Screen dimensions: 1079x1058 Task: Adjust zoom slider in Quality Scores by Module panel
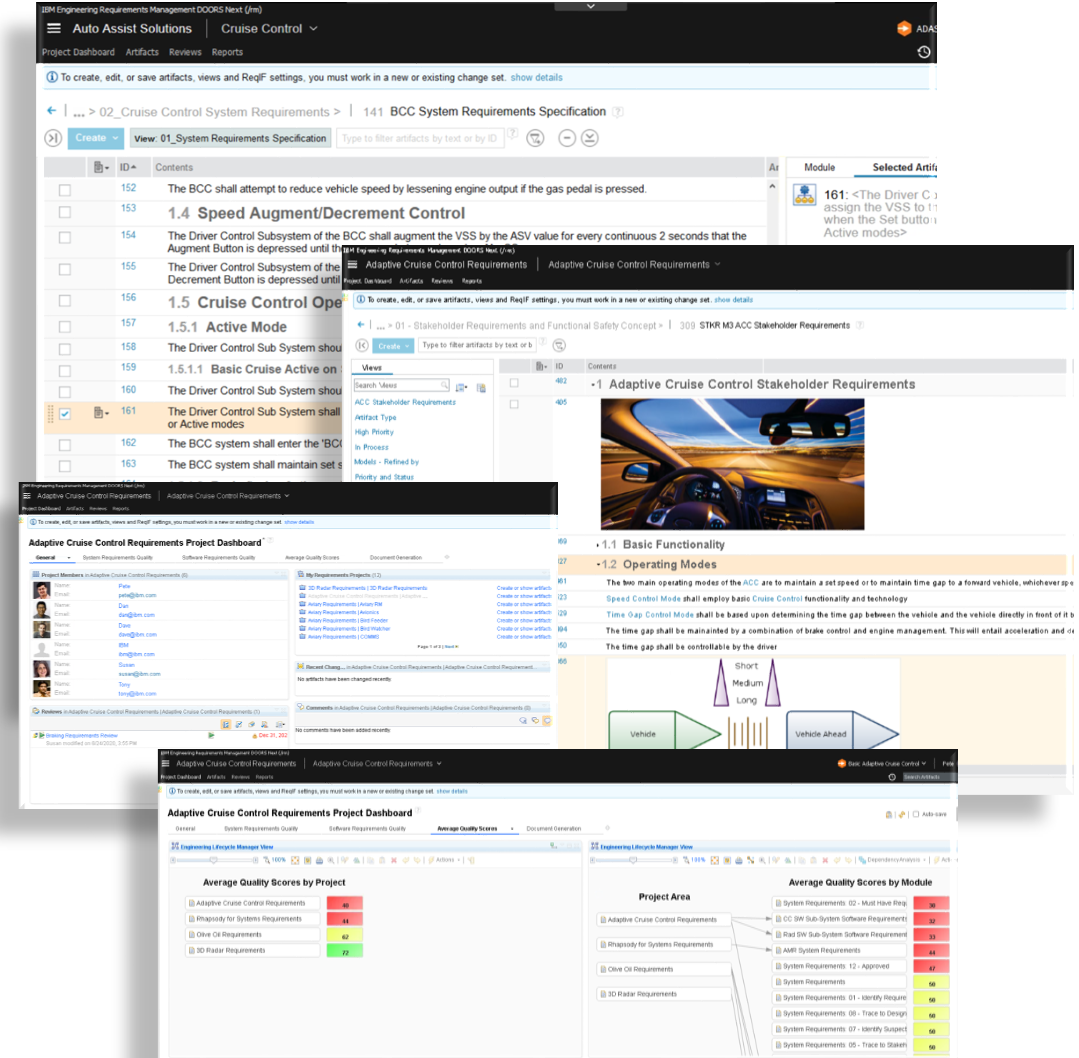pyautogui.click(x=633, y=860)
